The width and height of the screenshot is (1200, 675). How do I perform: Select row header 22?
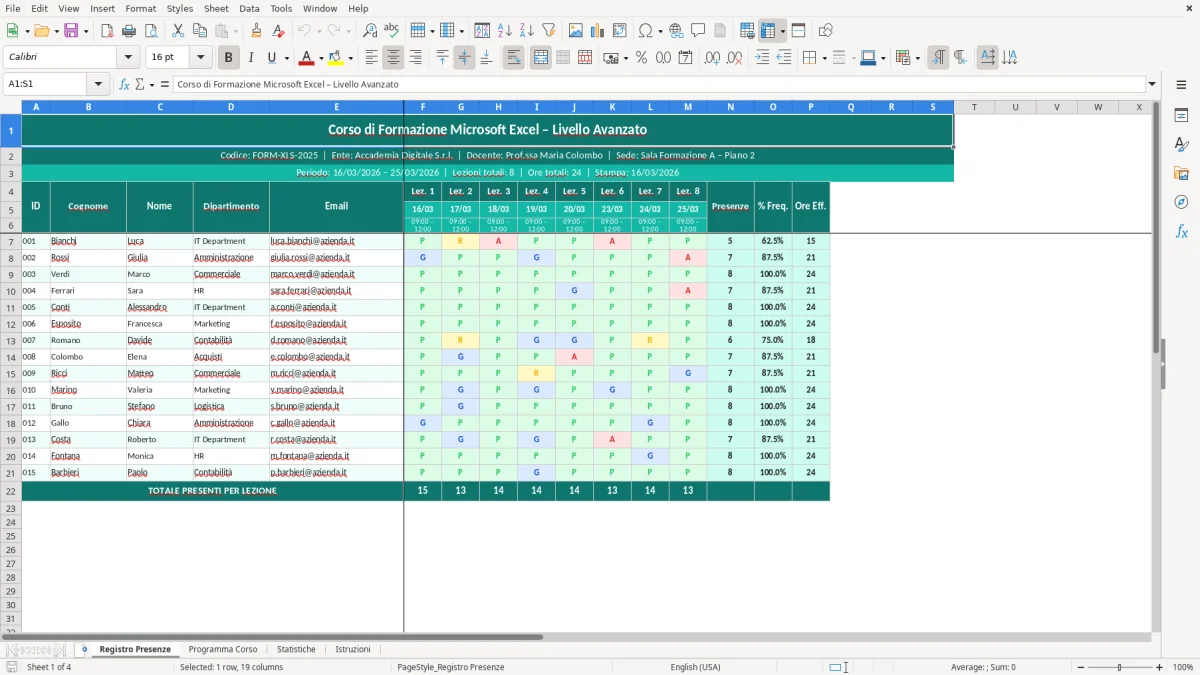(11, 491)
